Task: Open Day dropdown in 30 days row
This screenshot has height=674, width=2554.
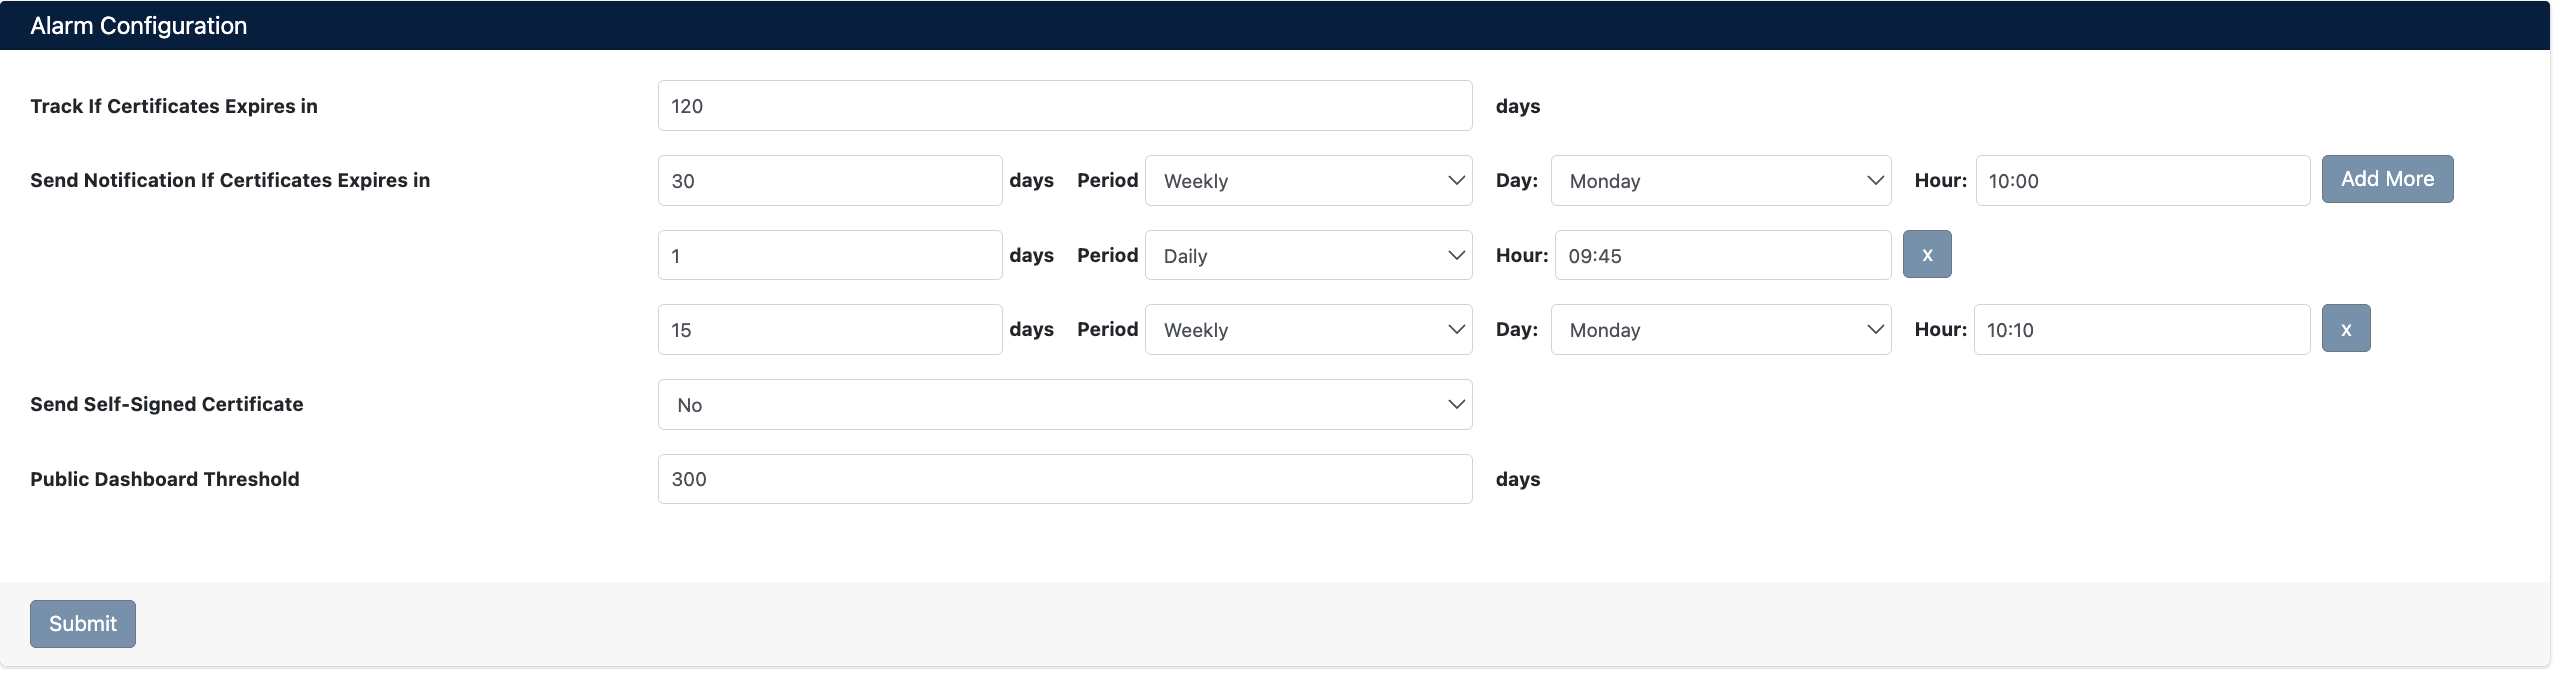Action: 1720,181
